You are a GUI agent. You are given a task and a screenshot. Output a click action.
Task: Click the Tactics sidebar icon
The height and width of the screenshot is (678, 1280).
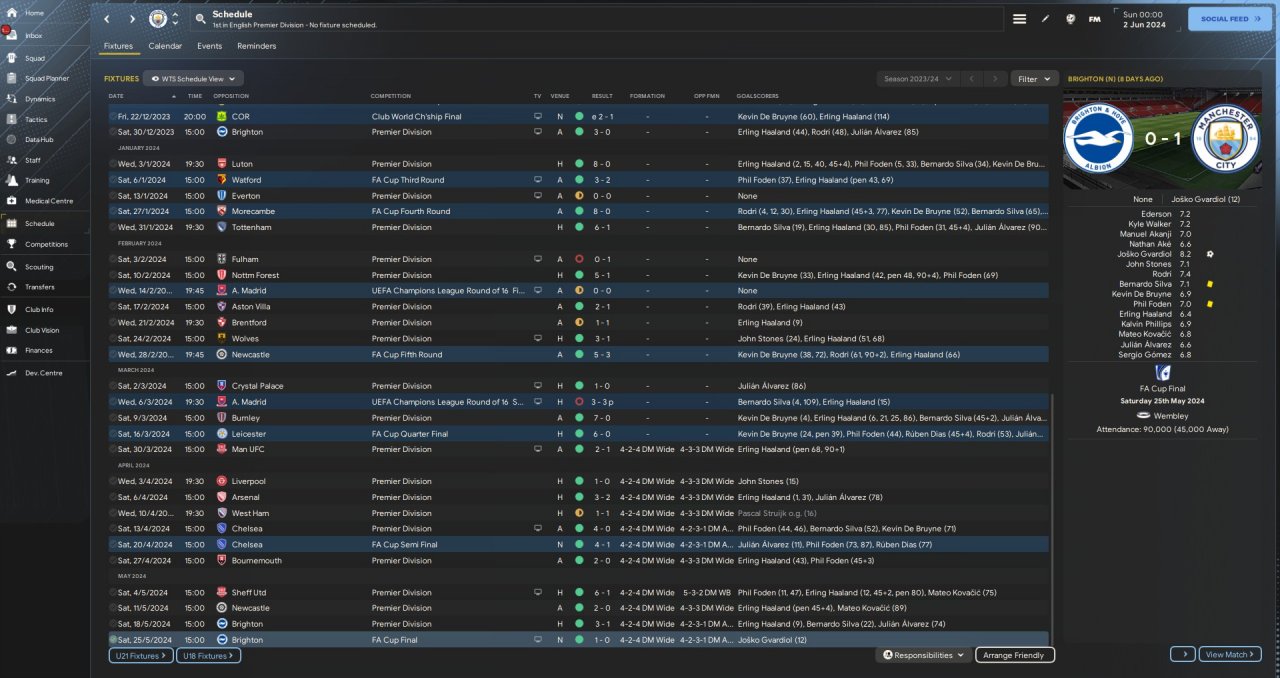coord(12,119)
